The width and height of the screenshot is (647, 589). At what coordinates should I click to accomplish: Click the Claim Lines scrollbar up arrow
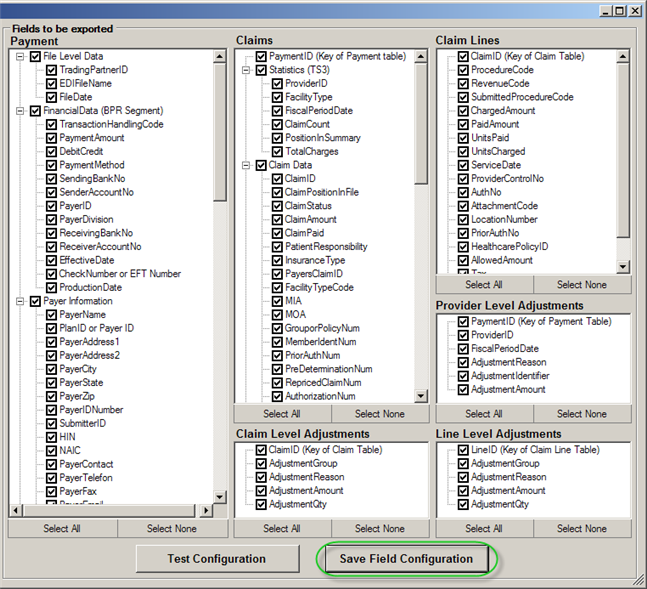coord(624,57)
